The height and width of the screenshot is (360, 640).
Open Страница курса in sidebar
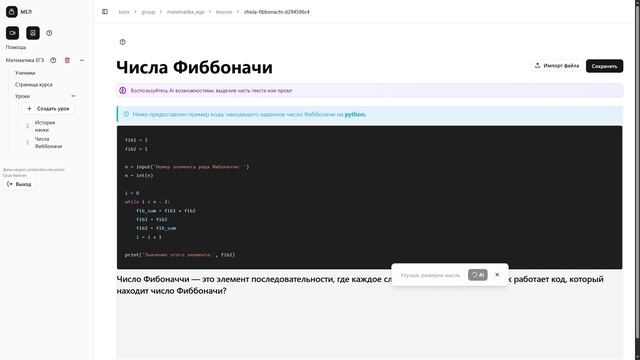click(34, 85)
